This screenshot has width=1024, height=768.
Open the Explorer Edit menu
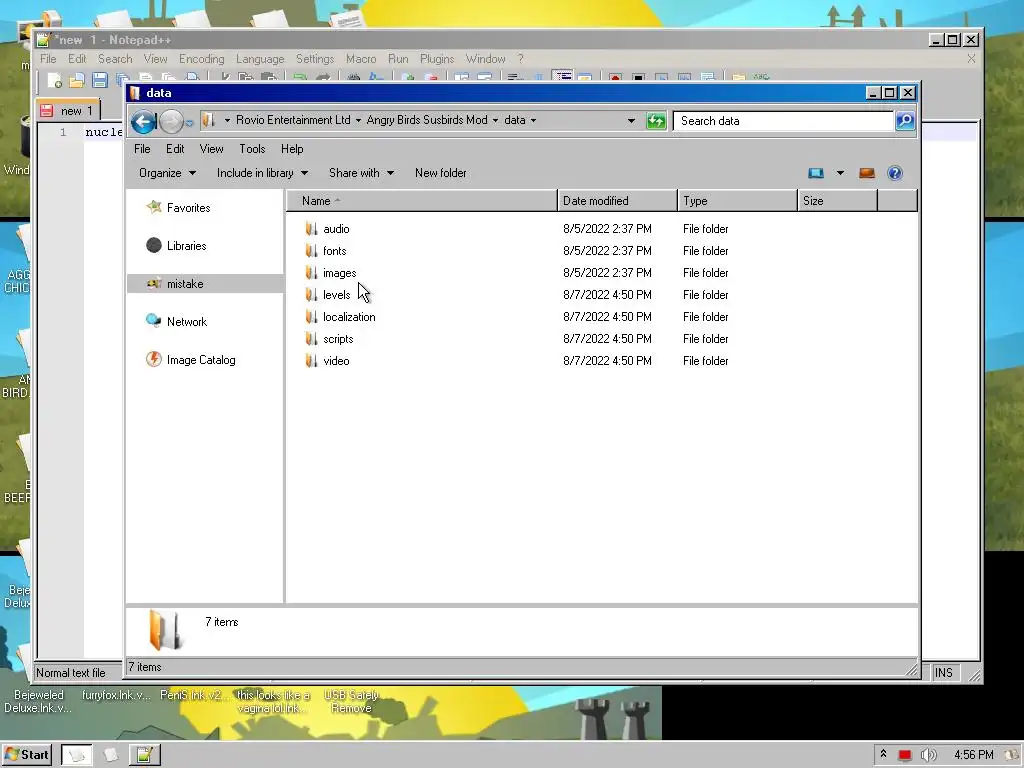coord(175,149)
